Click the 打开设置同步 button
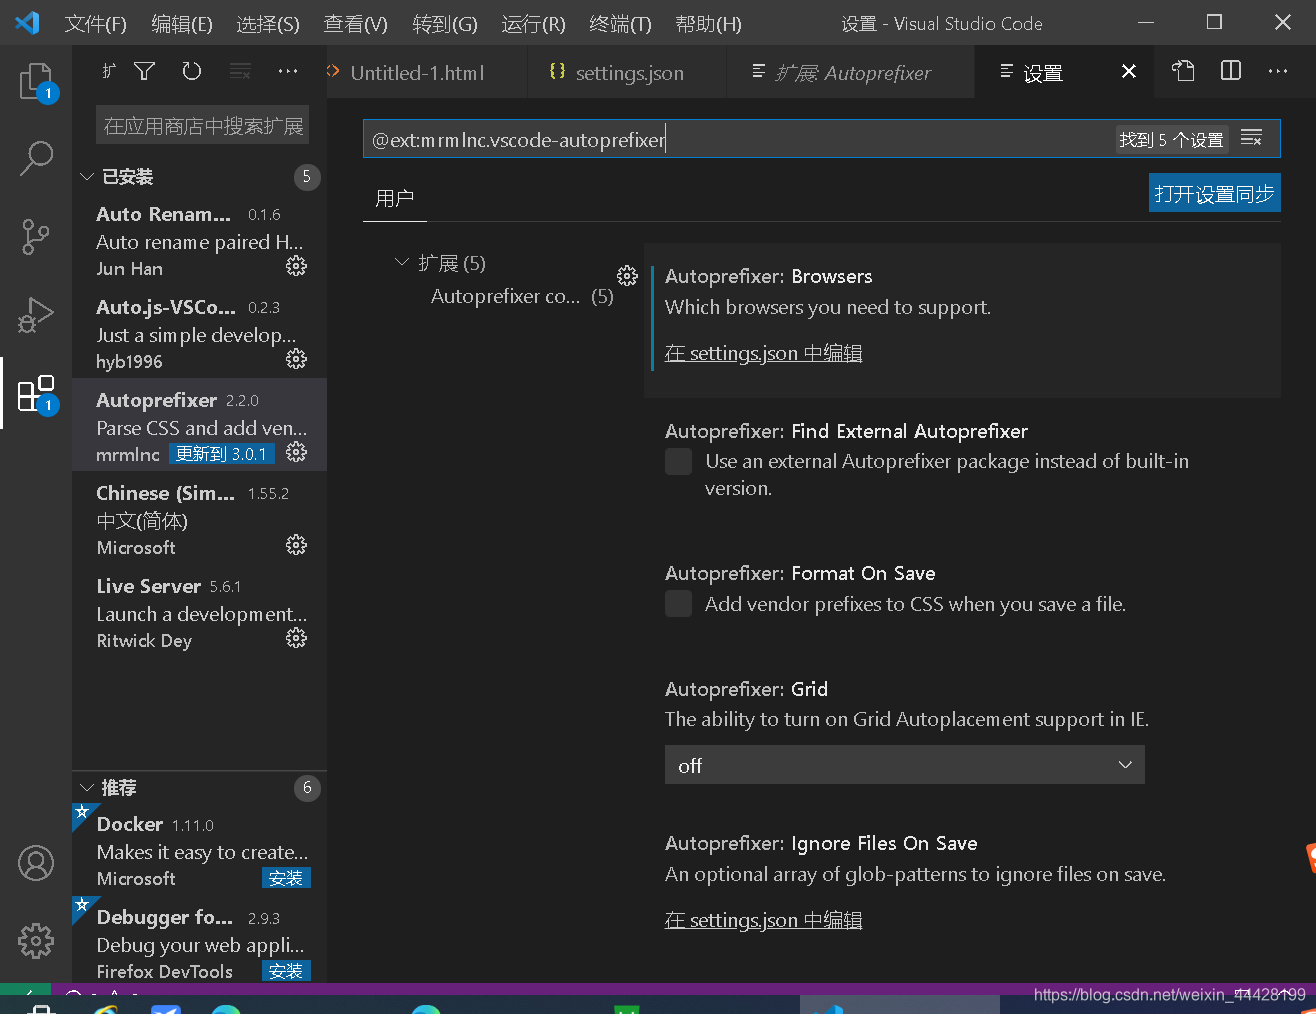The width and height of the screenshot is (1316, 1014). point(1214,193)
